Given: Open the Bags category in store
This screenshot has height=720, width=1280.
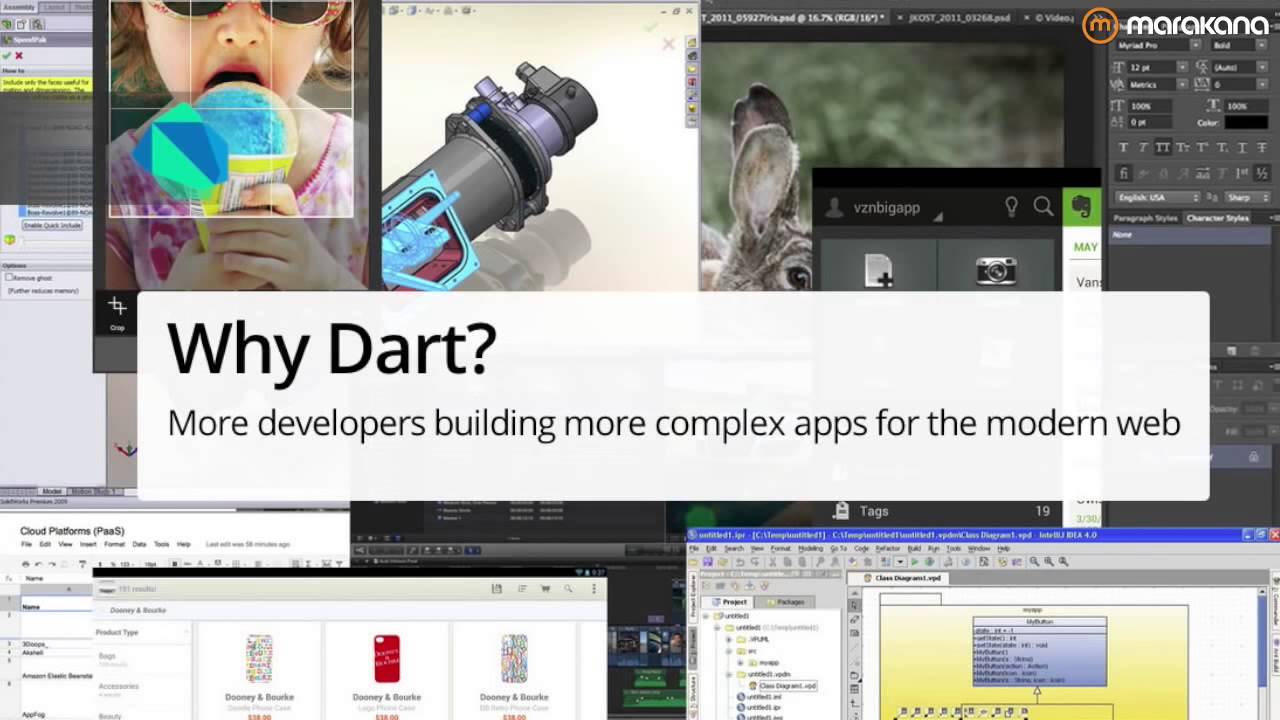Looking at the screenshot, I should coord(107,656).
